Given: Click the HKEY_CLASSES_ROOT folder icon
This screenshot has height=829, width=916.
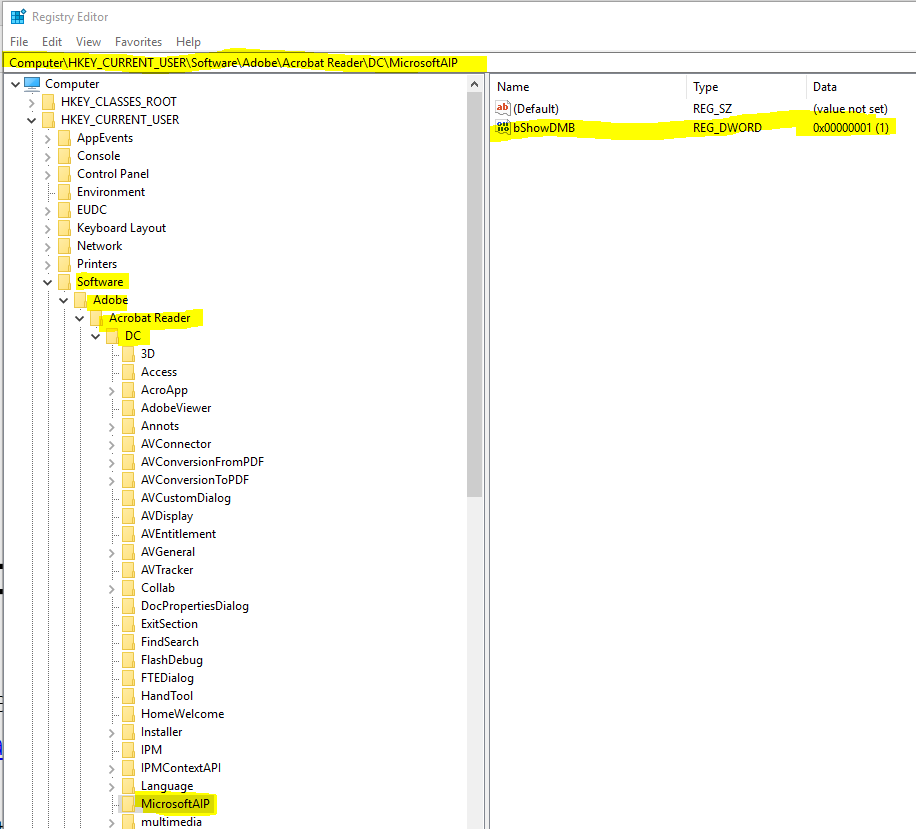Looking at the screenshot, I should pos(49,102).
